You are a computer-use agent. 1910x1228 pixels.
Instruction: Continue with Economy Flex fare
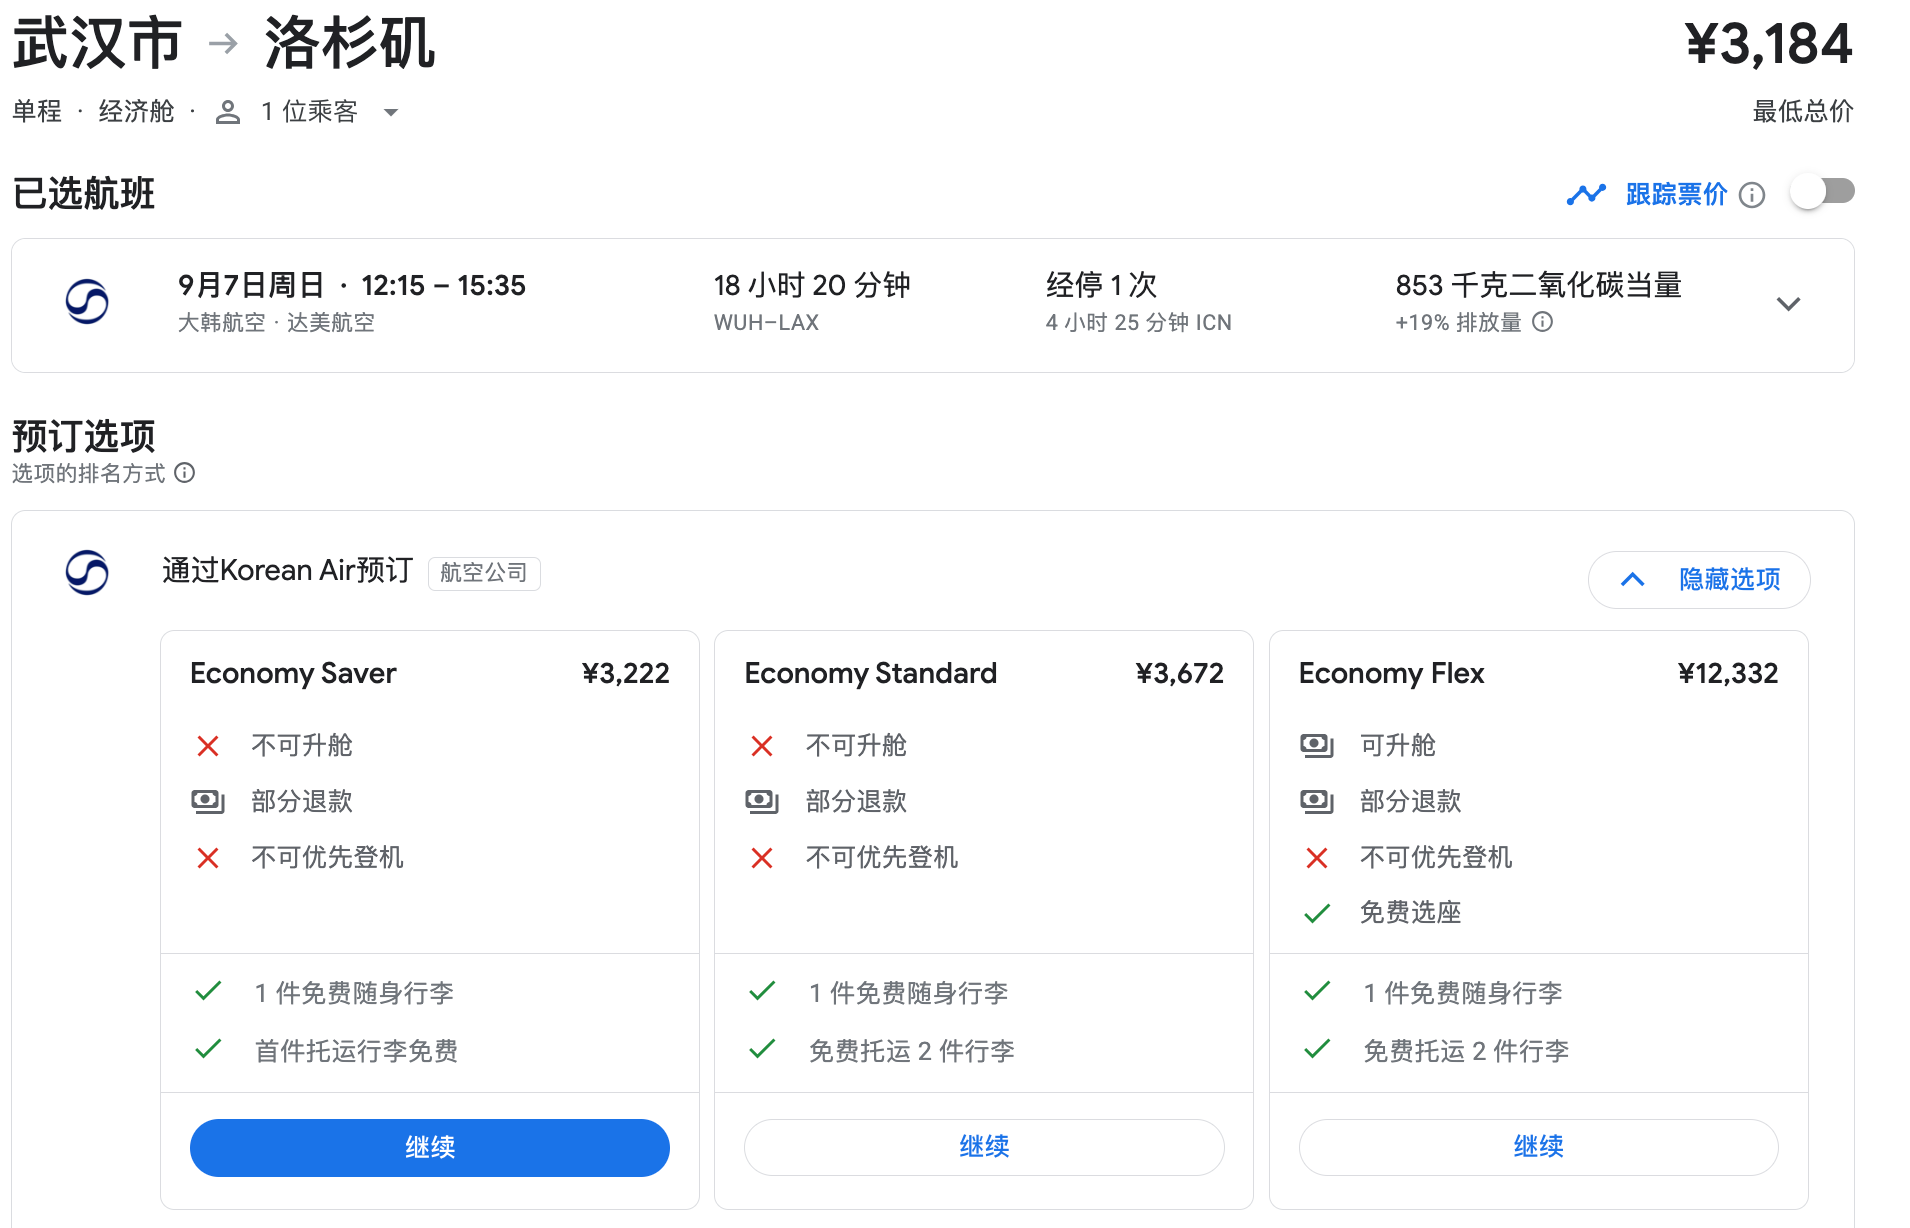1537,1147
